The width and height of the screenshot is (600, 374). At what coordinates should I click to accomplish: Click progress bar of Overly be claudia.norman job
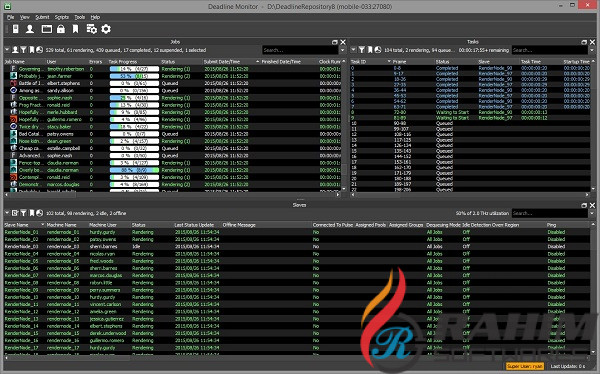pos(134,170)
